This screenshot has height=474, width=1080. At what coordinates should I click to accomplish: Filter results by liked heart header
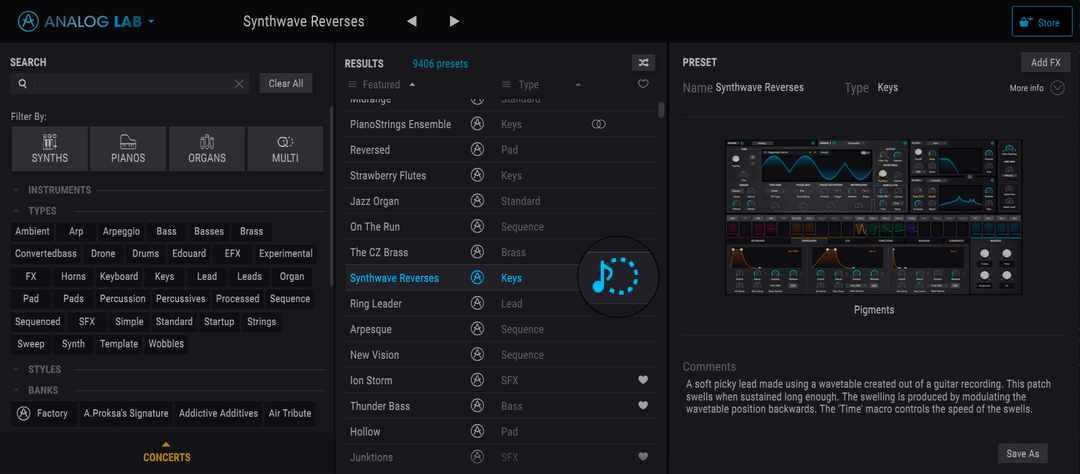[643, 84]
